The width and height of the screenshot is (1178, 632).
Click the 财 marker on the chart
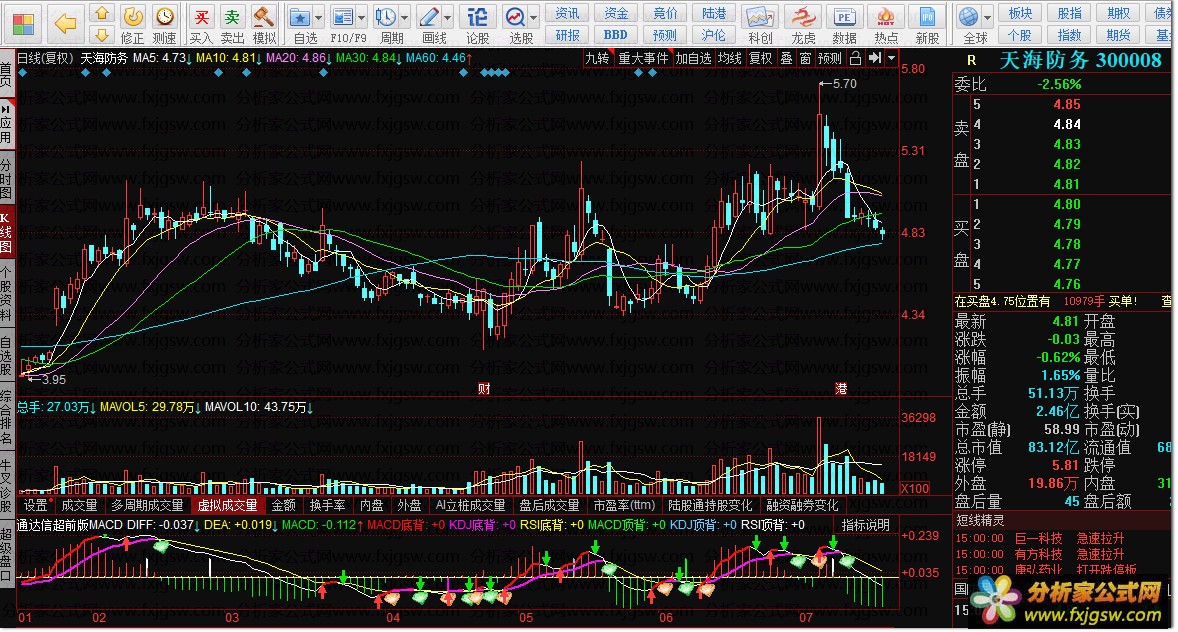[x=485, y=389]
